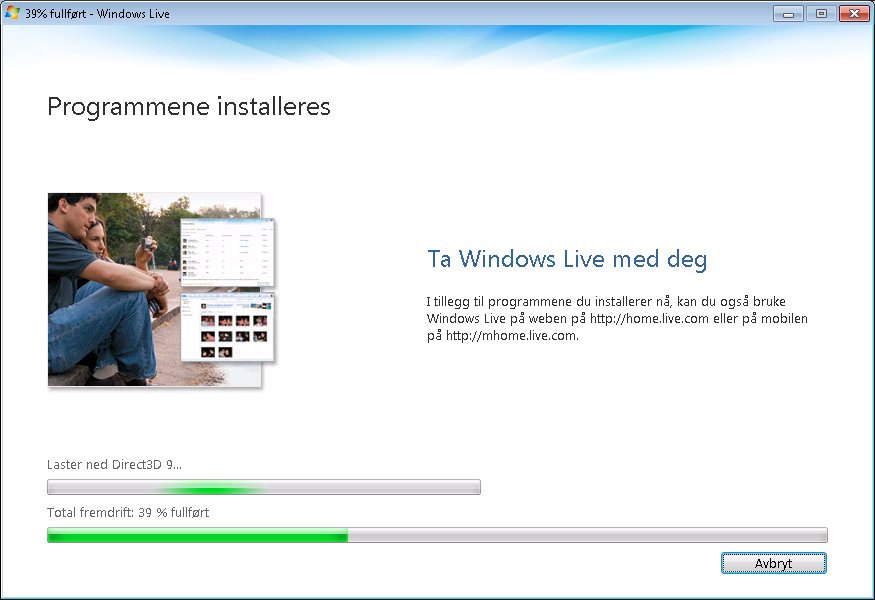Click the Windows Live logo in title bar
The width and height of the screenshot is (875, 600).
[x=12, y=13]
